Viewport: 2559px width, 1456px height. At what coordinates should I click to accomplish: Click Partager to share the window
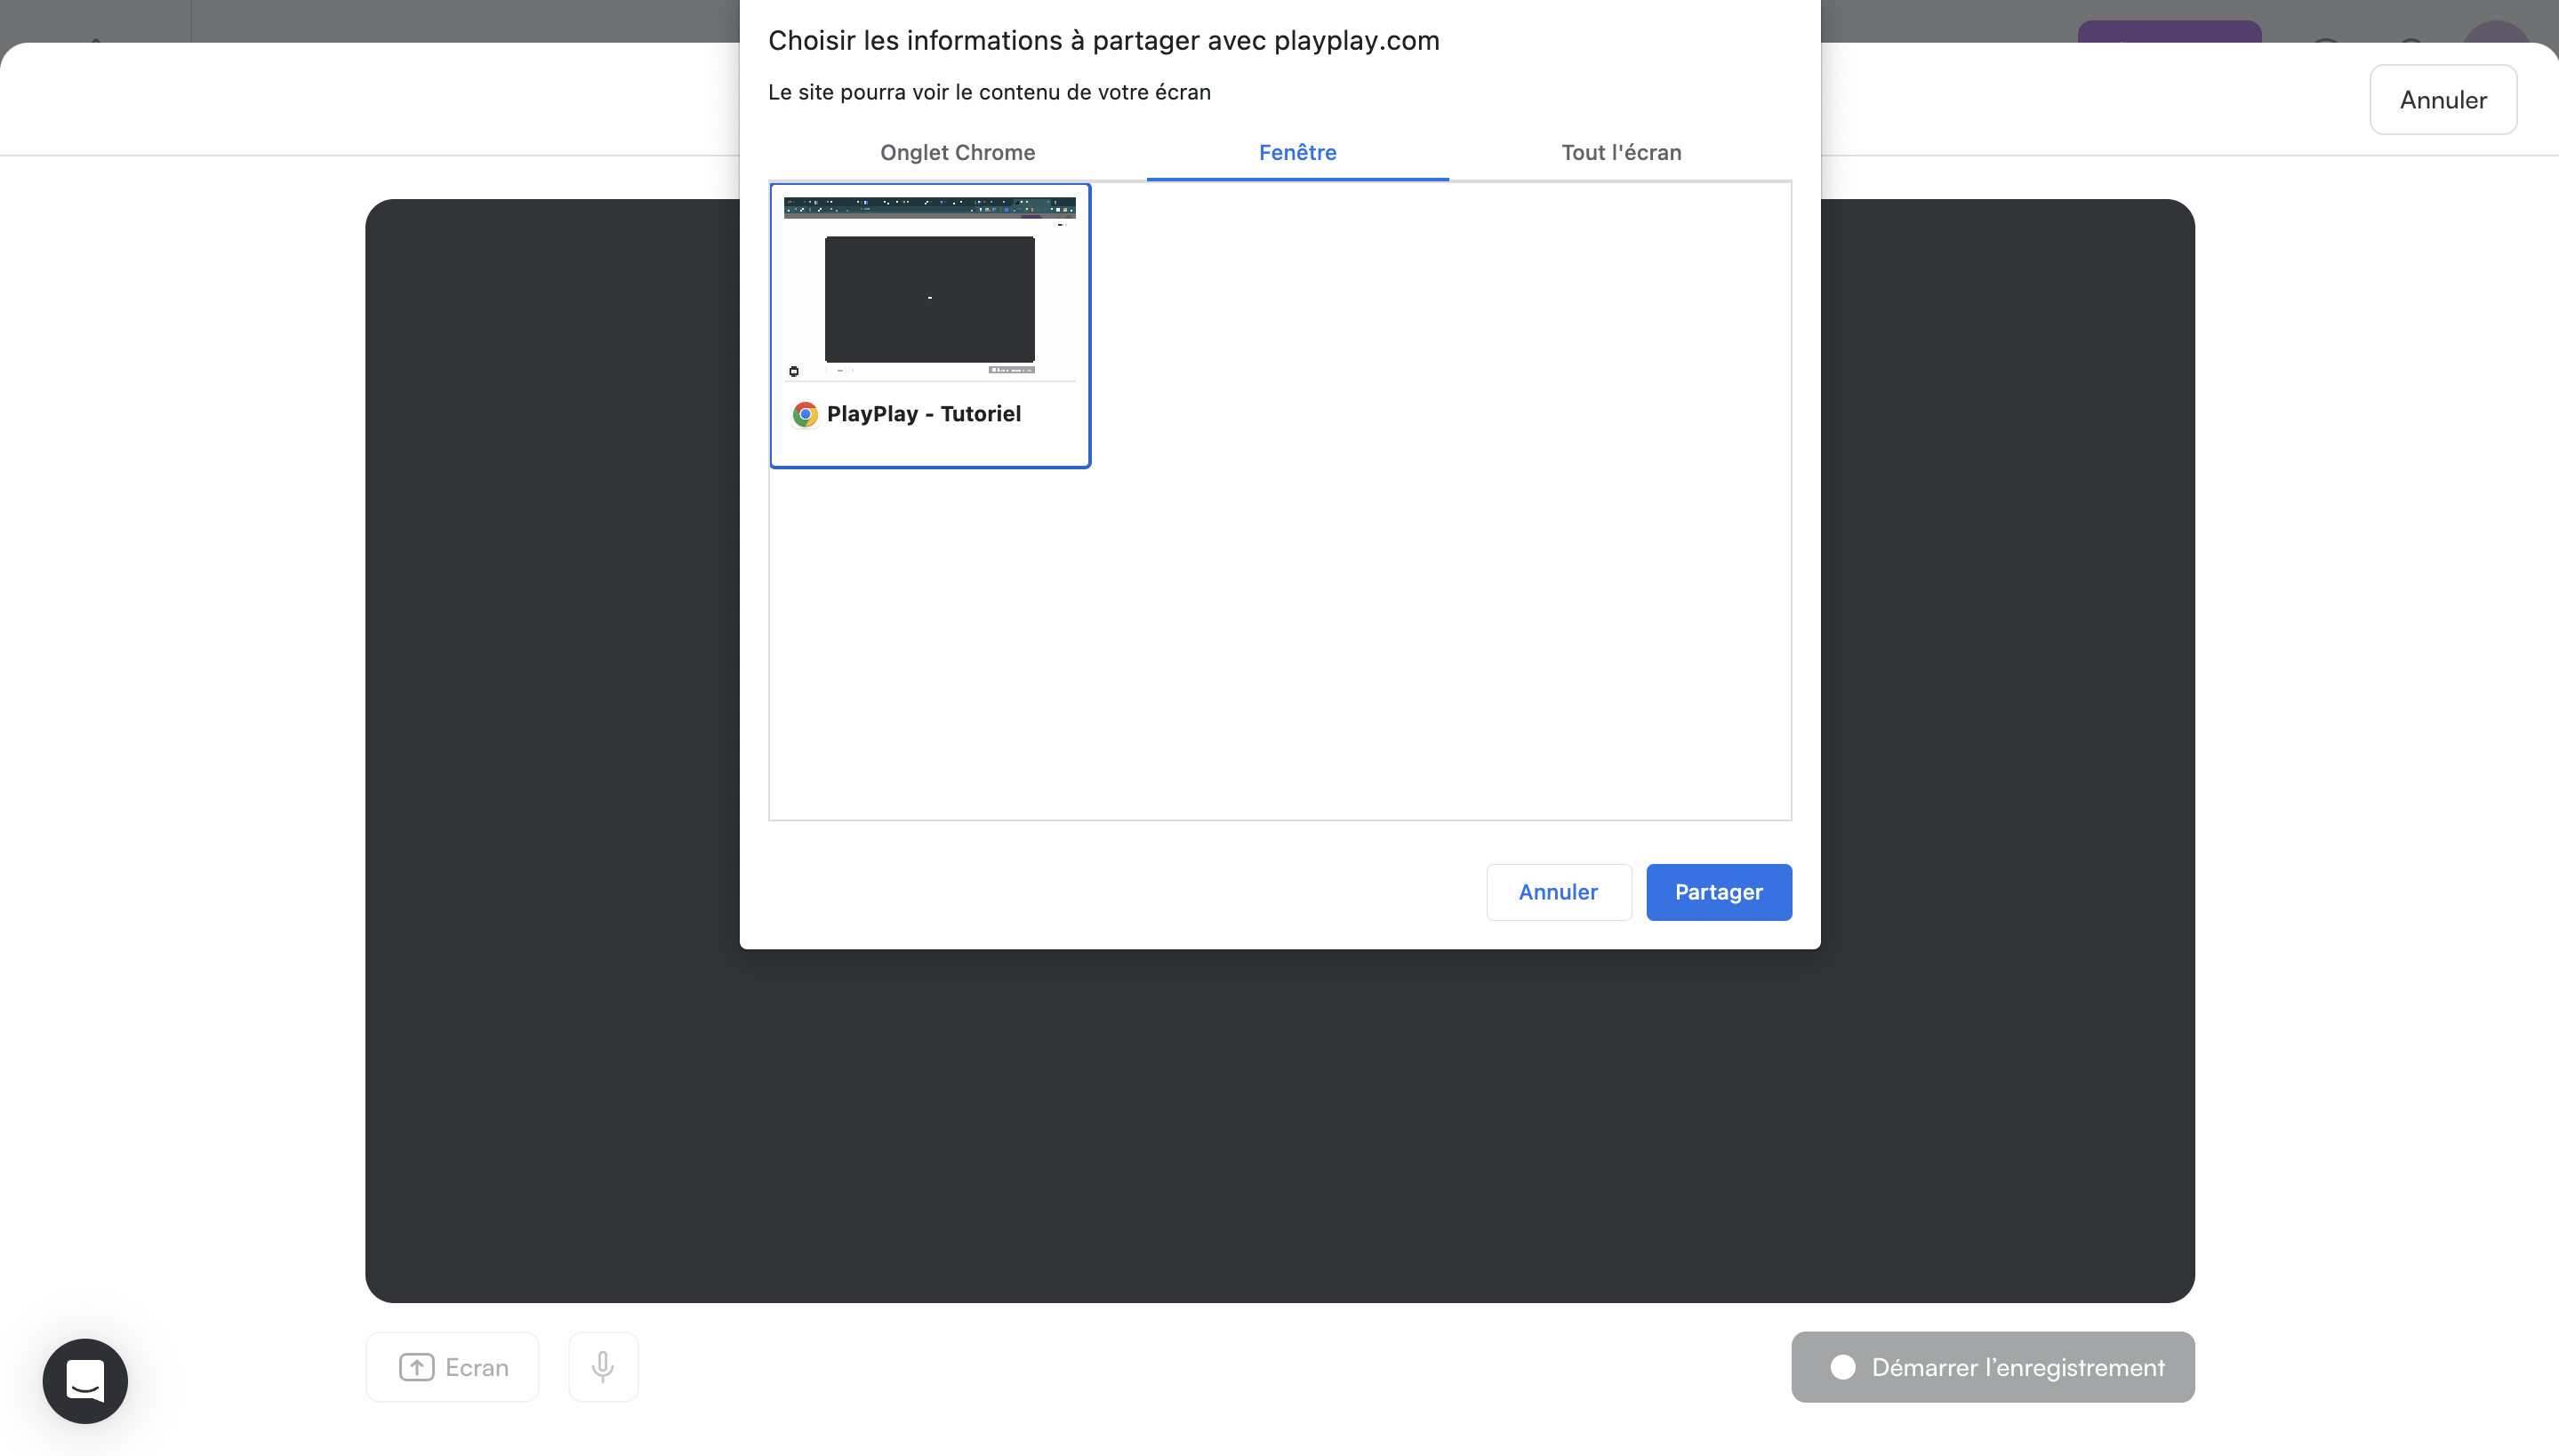[1718, 892]
